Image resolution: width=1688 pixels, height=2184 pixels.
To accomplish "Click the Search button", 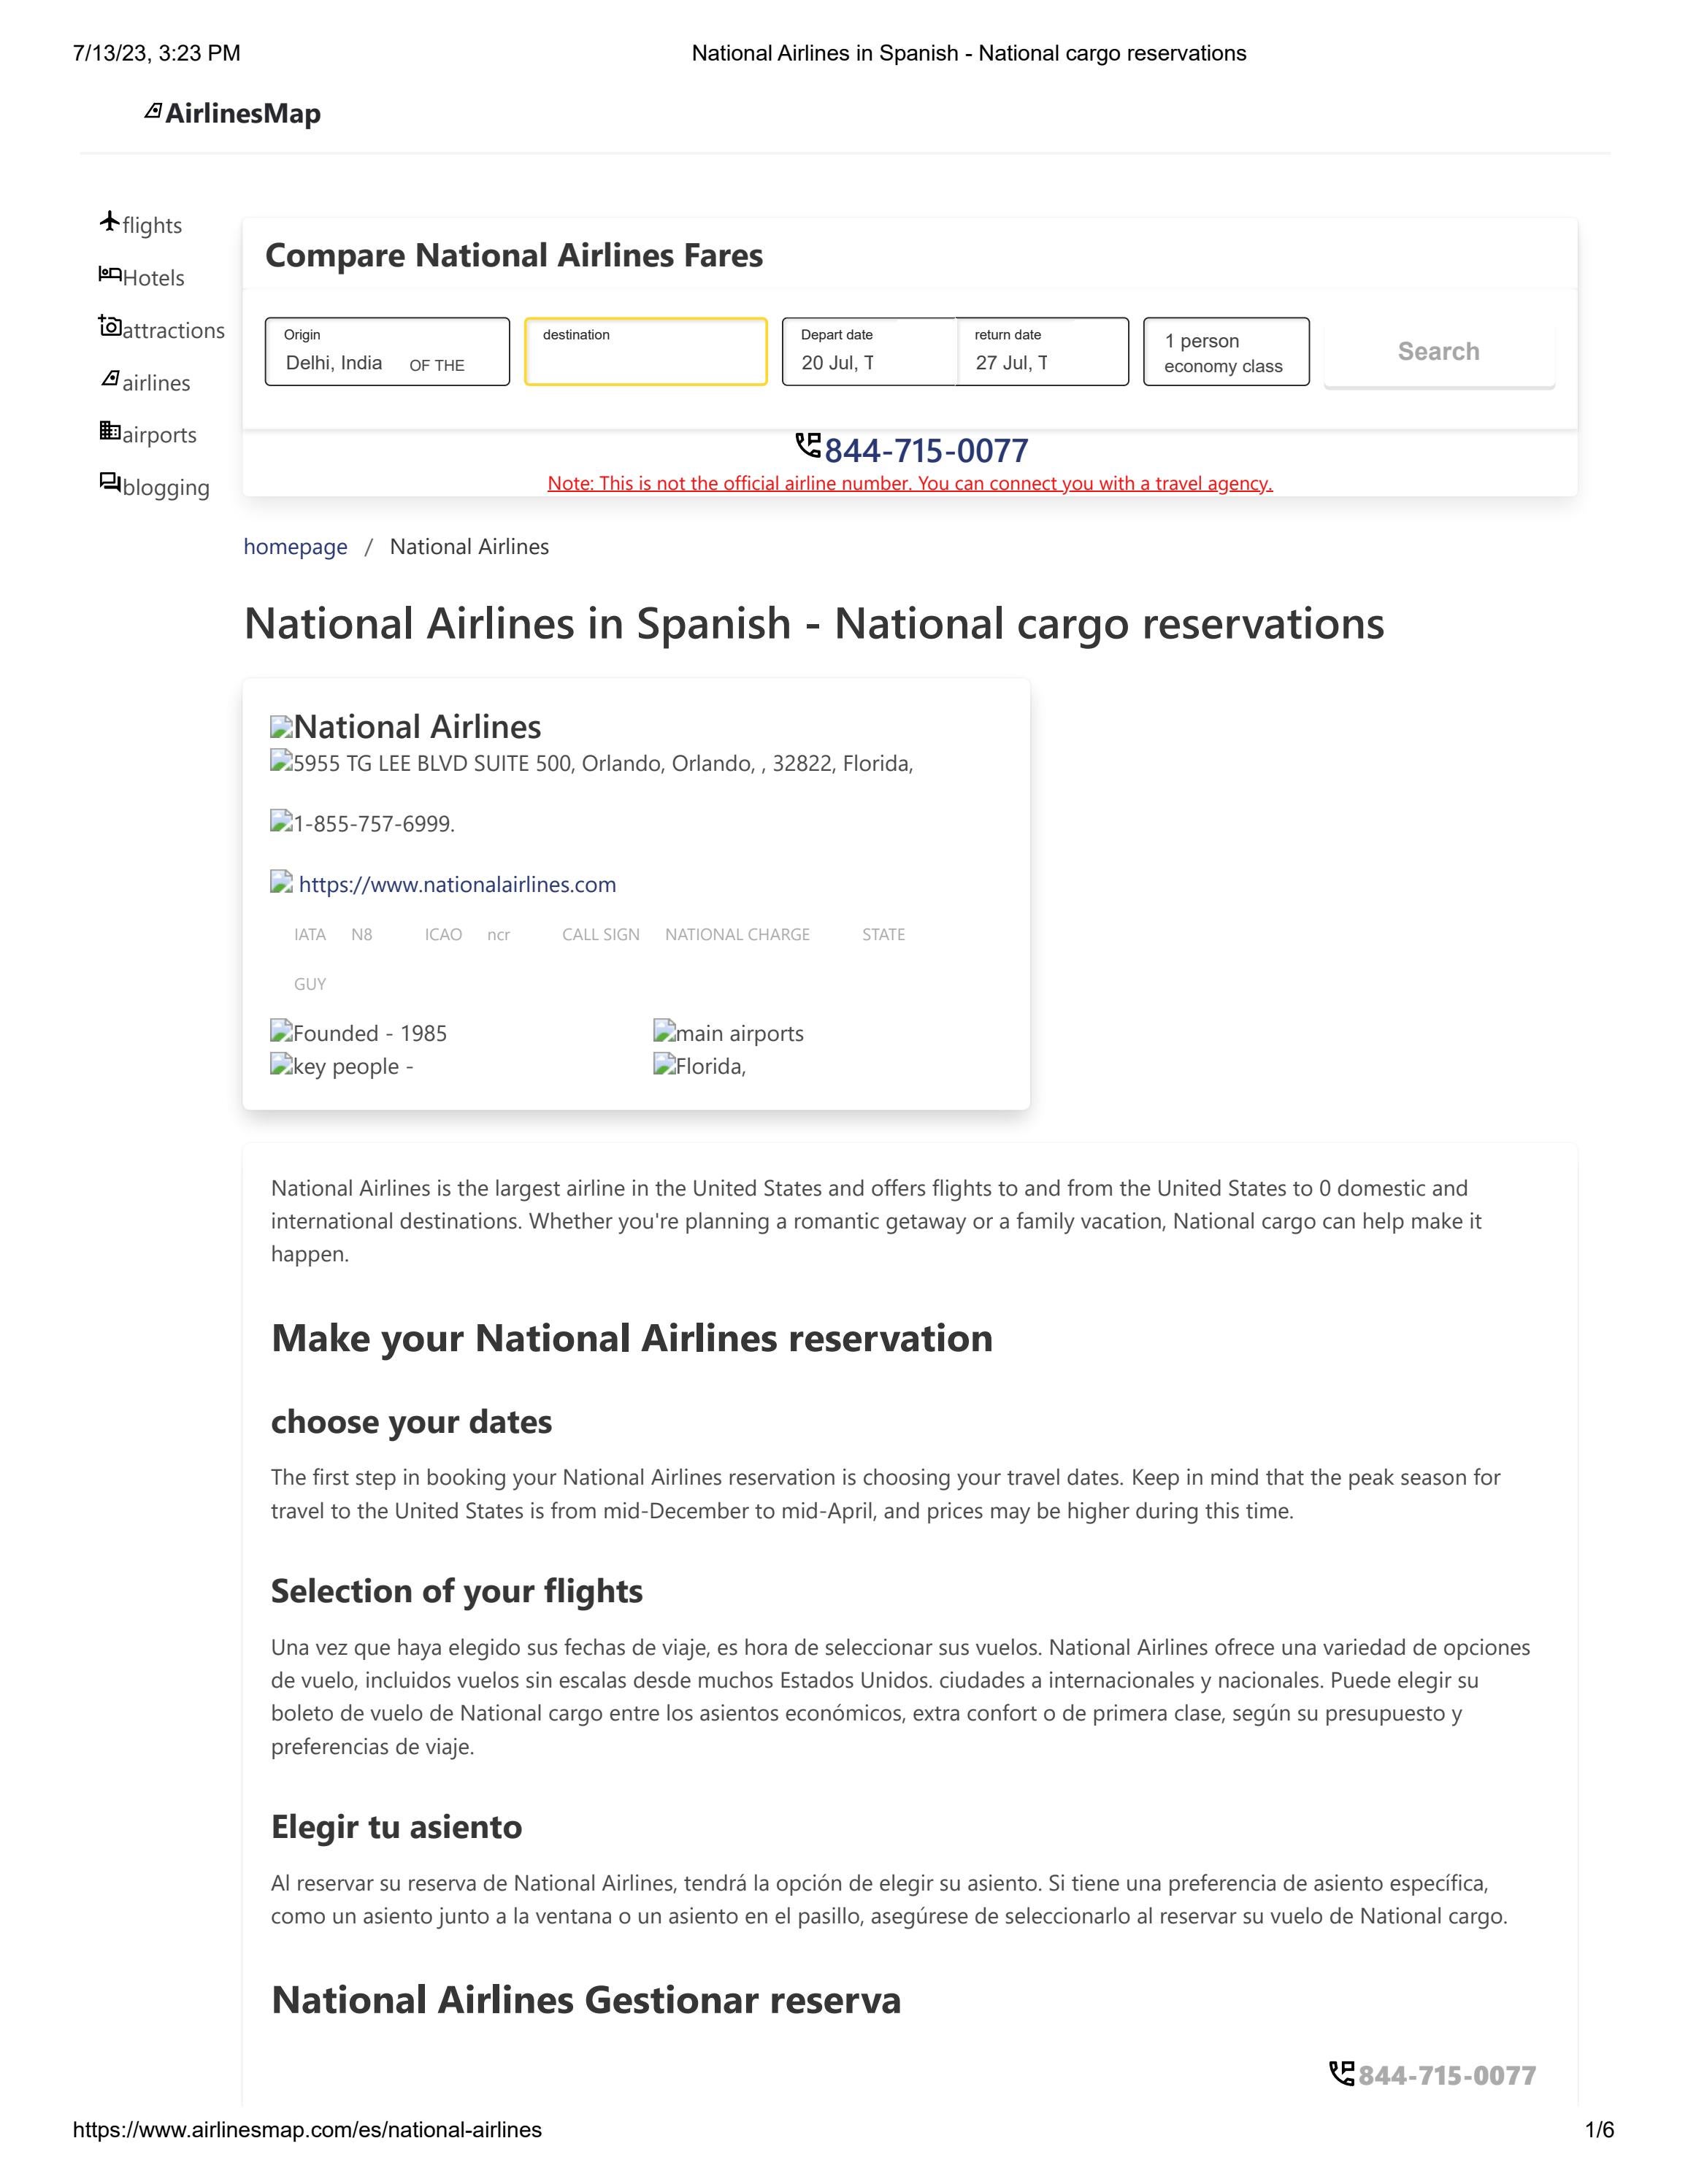I will (x=1439, y=351).
